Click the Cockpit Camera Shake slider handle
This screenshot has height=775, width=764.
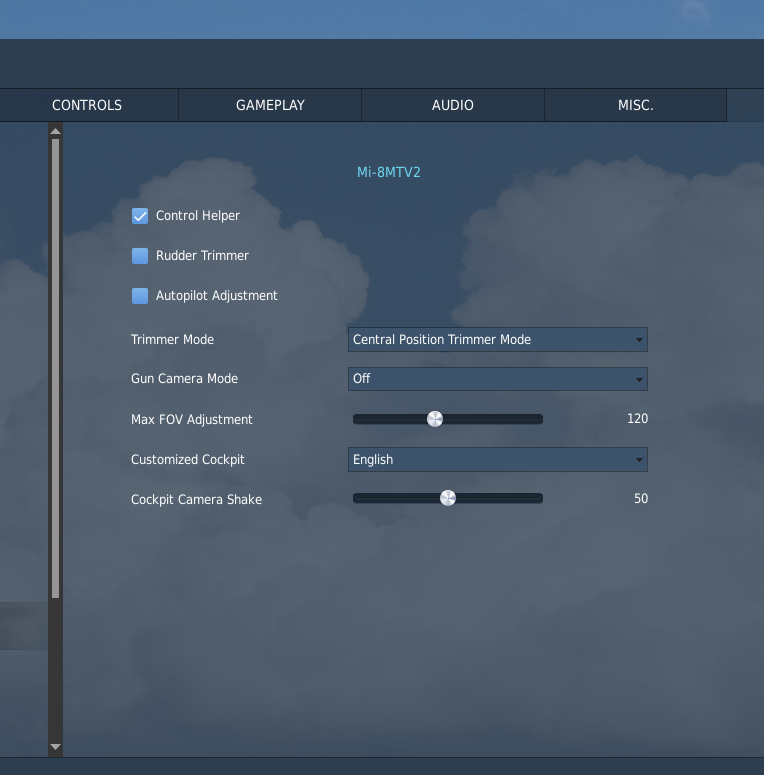point(448,498)
